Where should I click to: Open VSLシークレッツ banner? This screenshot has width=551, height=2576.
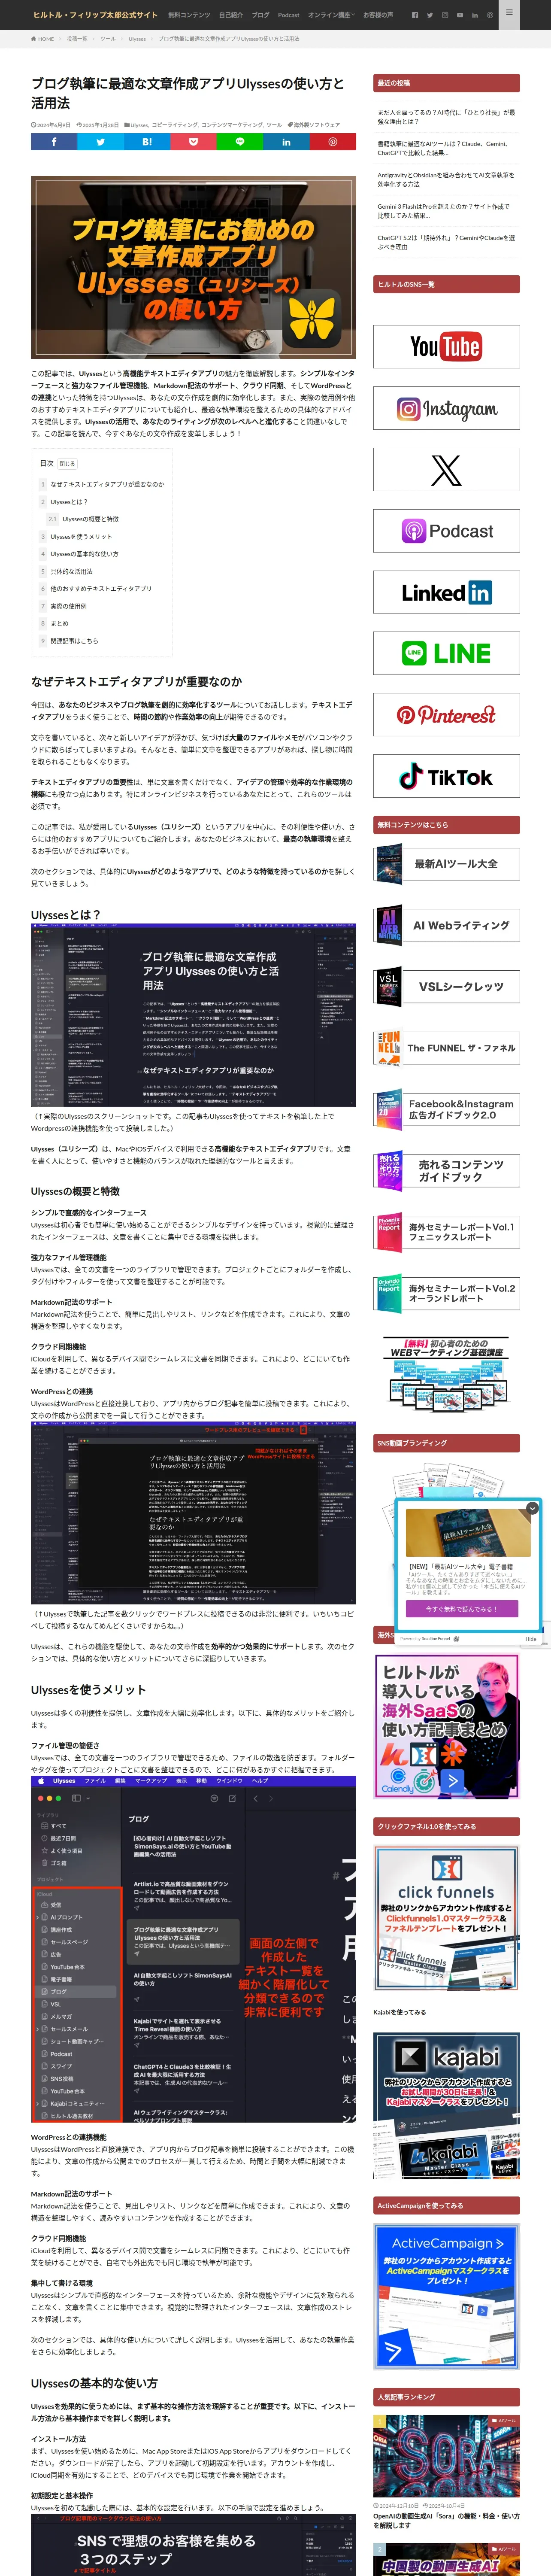(x=446, y=986)
